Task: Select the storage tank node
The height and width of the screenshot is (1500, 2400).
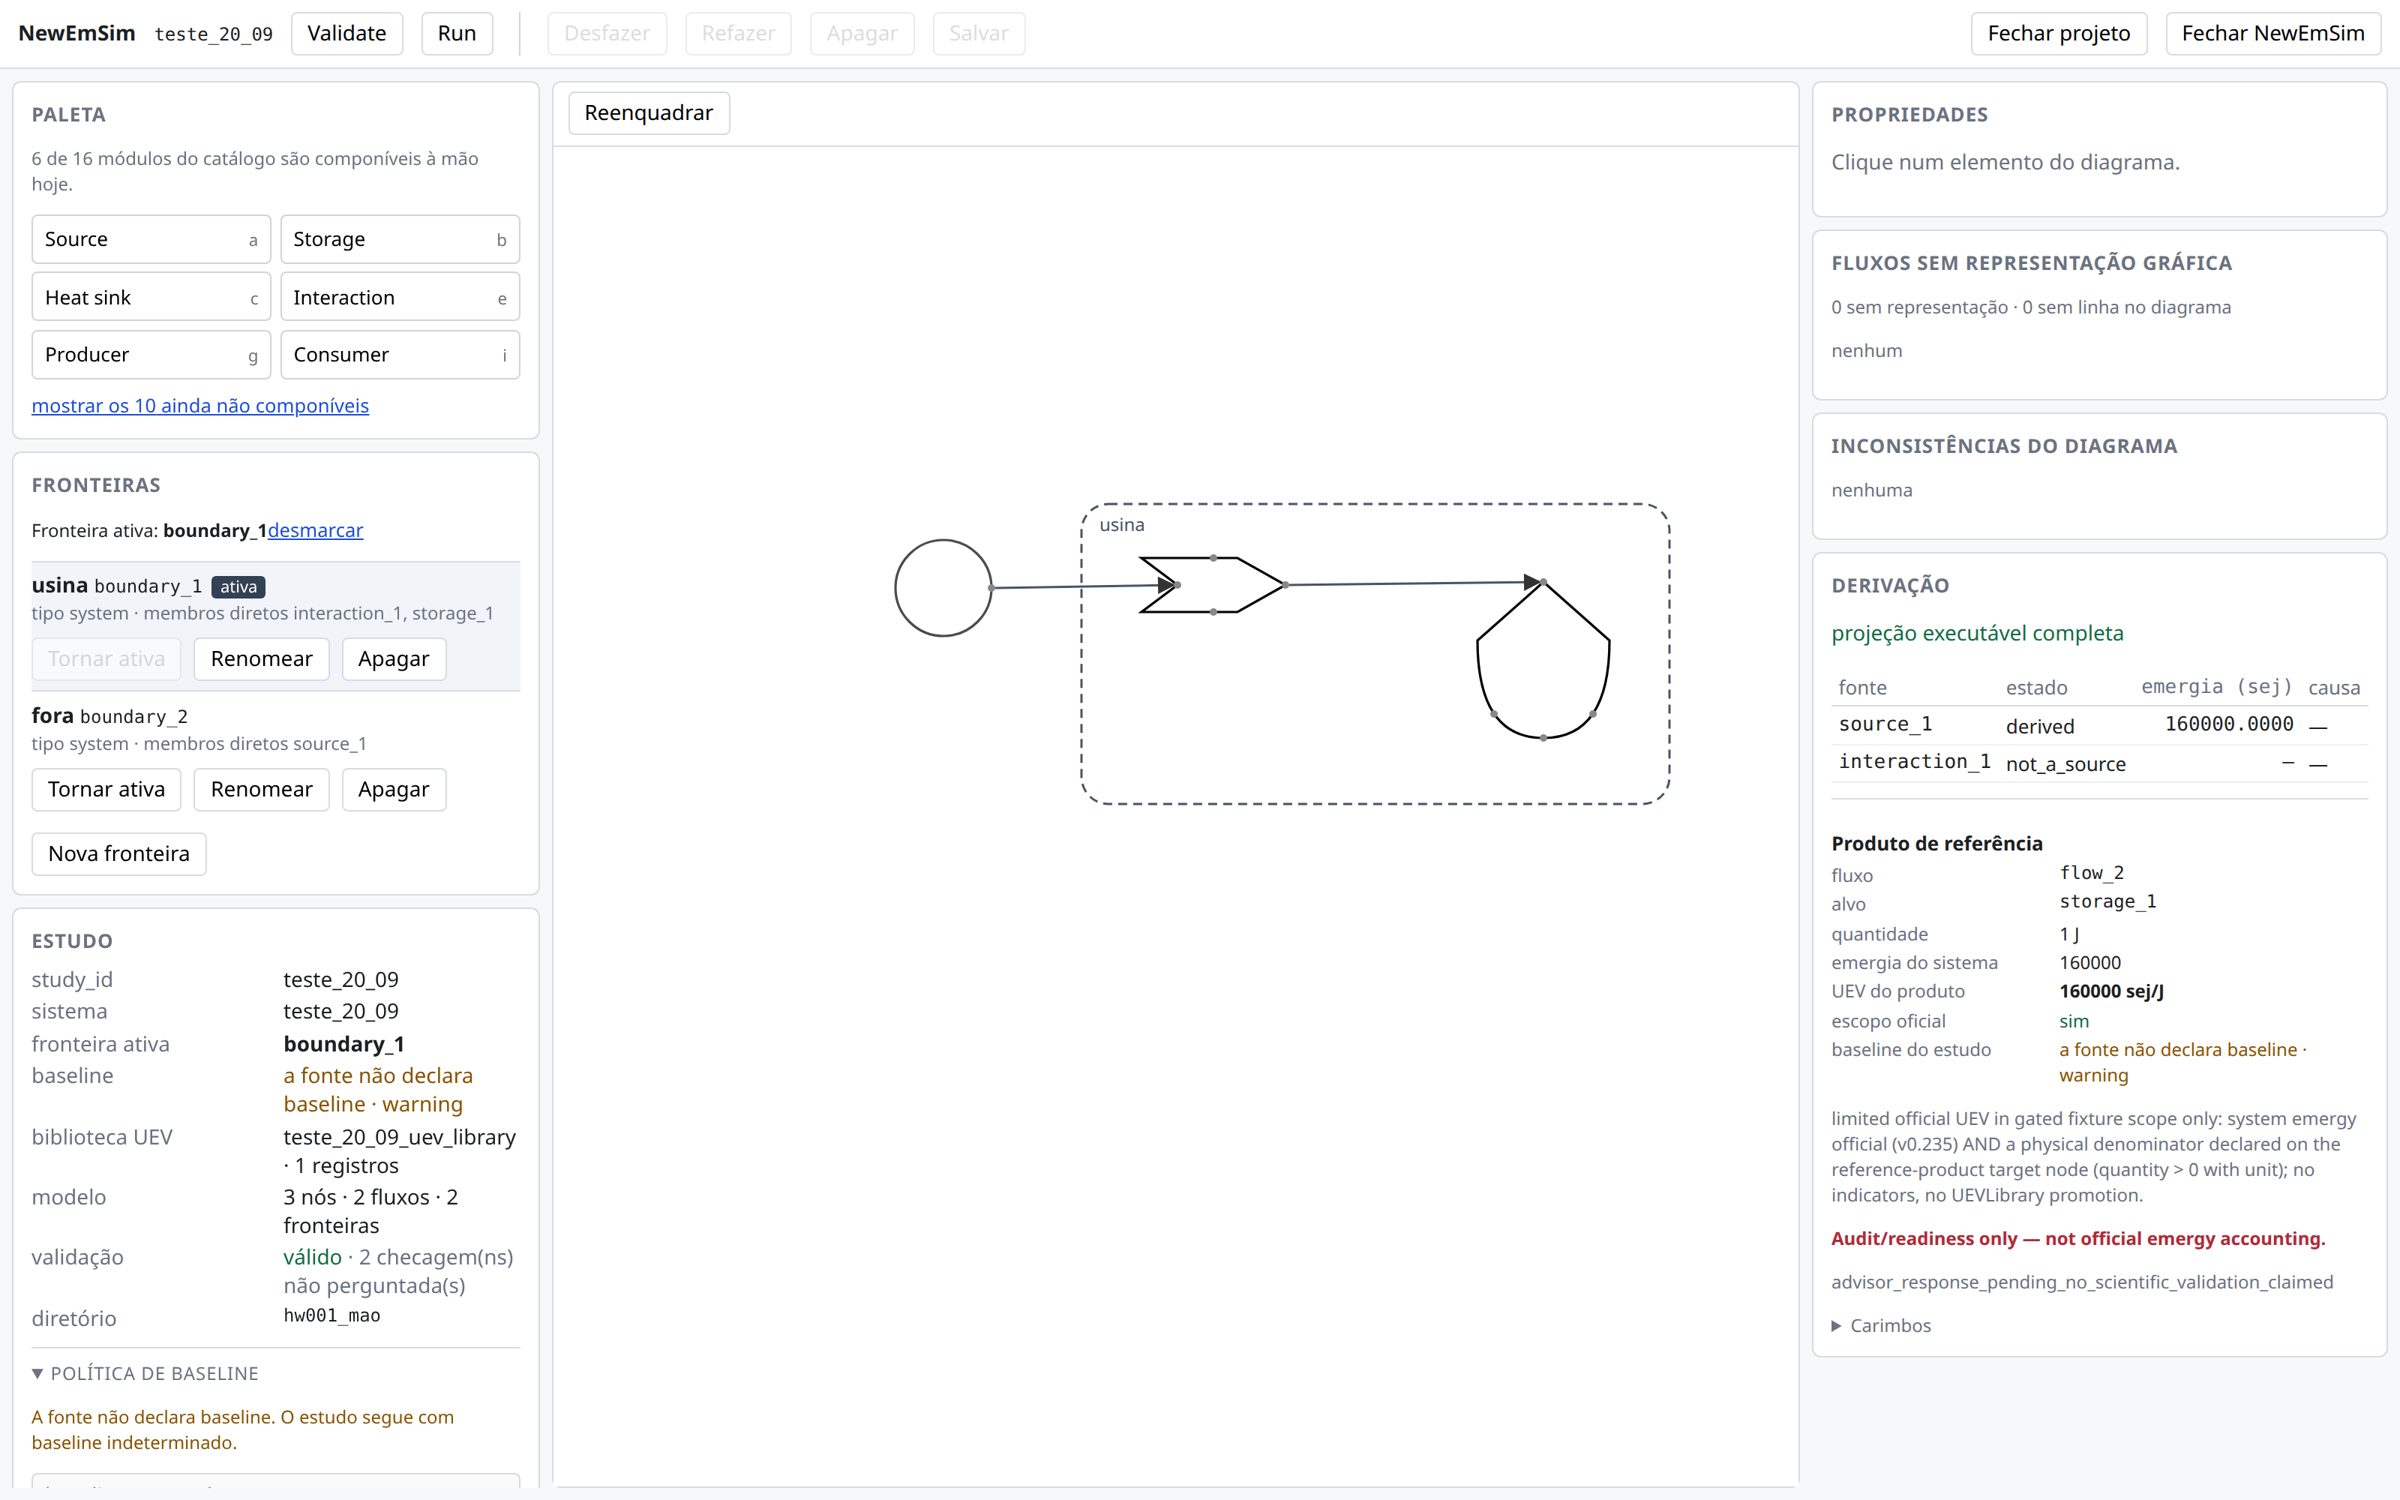Action: (x=1543, y=660)
